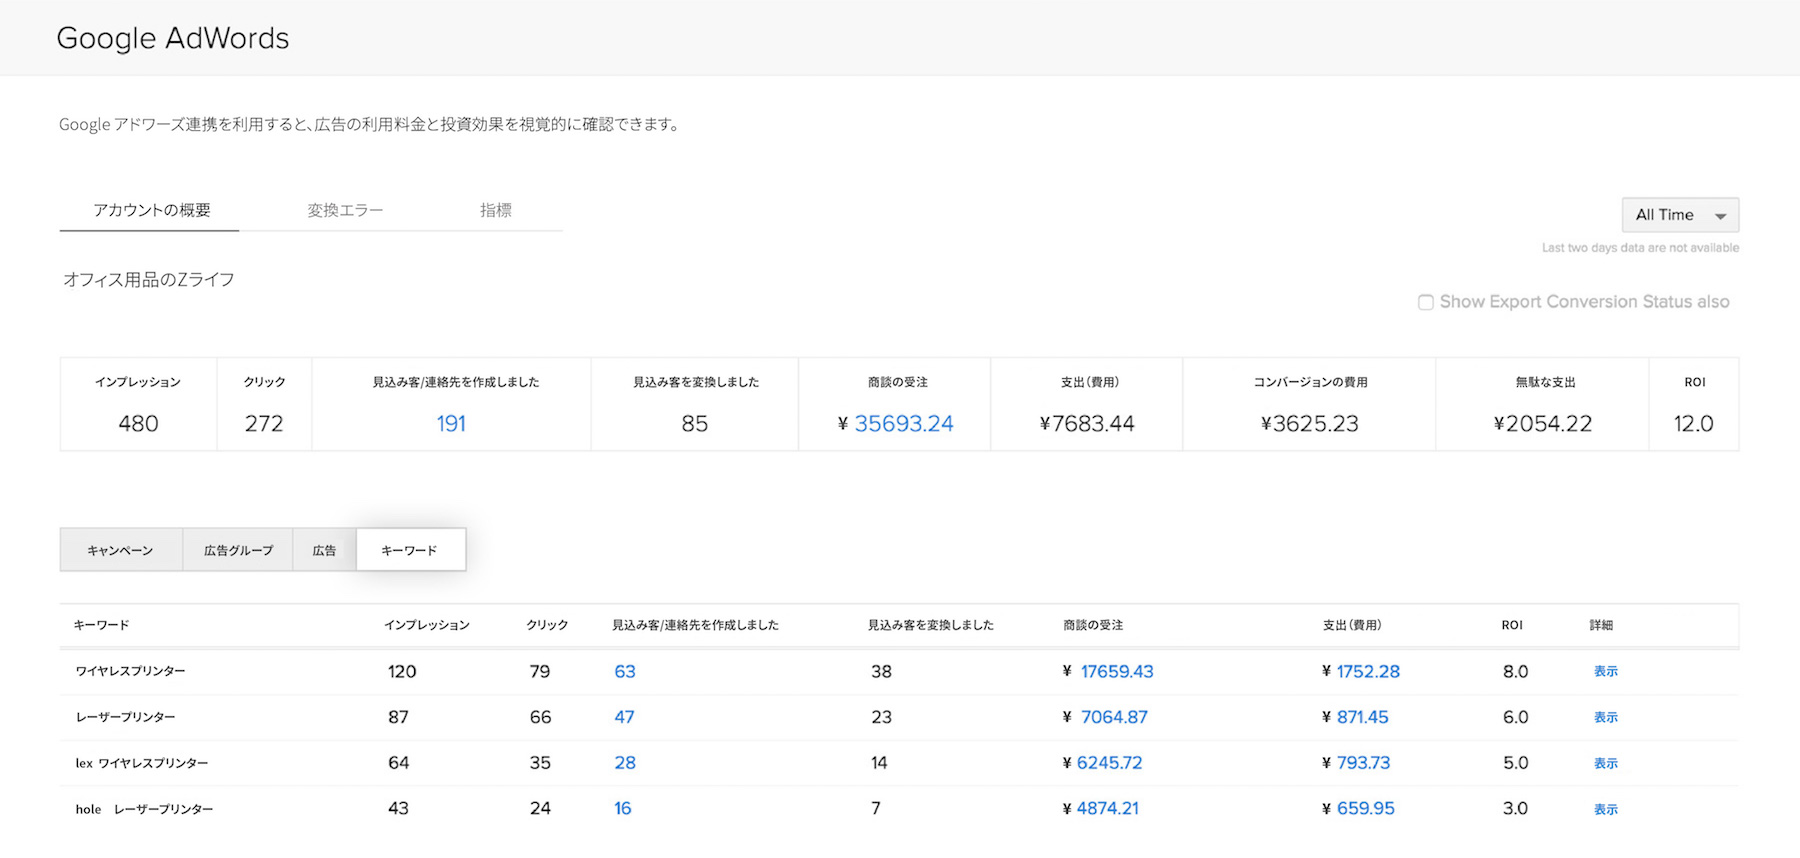Select the キーワード segment tab
Image resolution: width=1800 pixels, height=858 pixels.
(410, 550)
